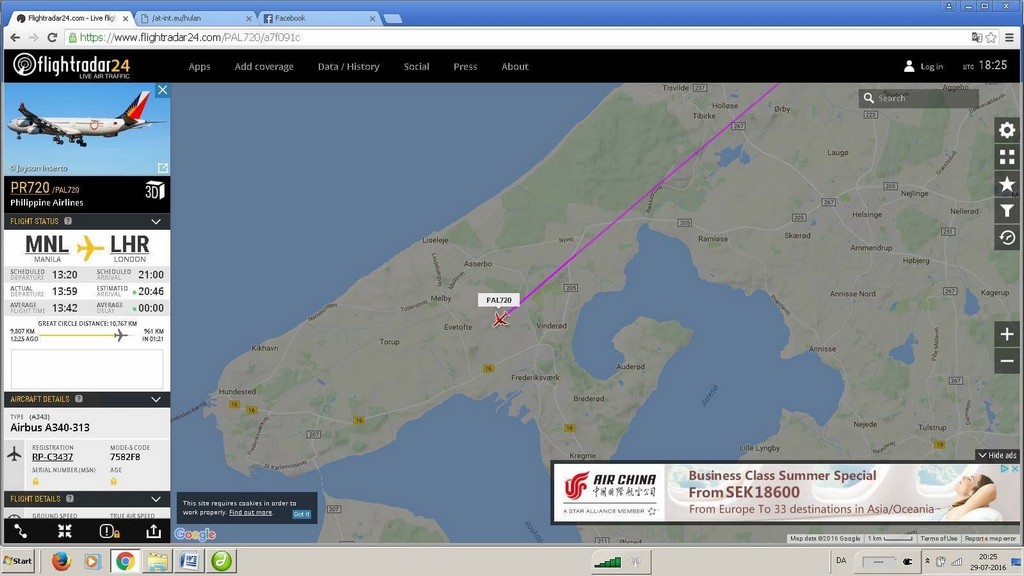The image size is (1024, 576).
Task: Click the browser back arrow
Action: coord(15,38)
